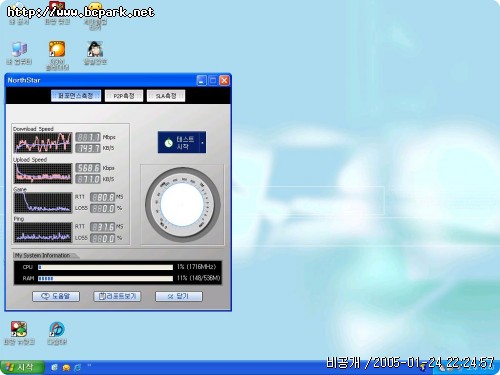Click the Show Desktop quick launch icon

(x=54, y=367)
